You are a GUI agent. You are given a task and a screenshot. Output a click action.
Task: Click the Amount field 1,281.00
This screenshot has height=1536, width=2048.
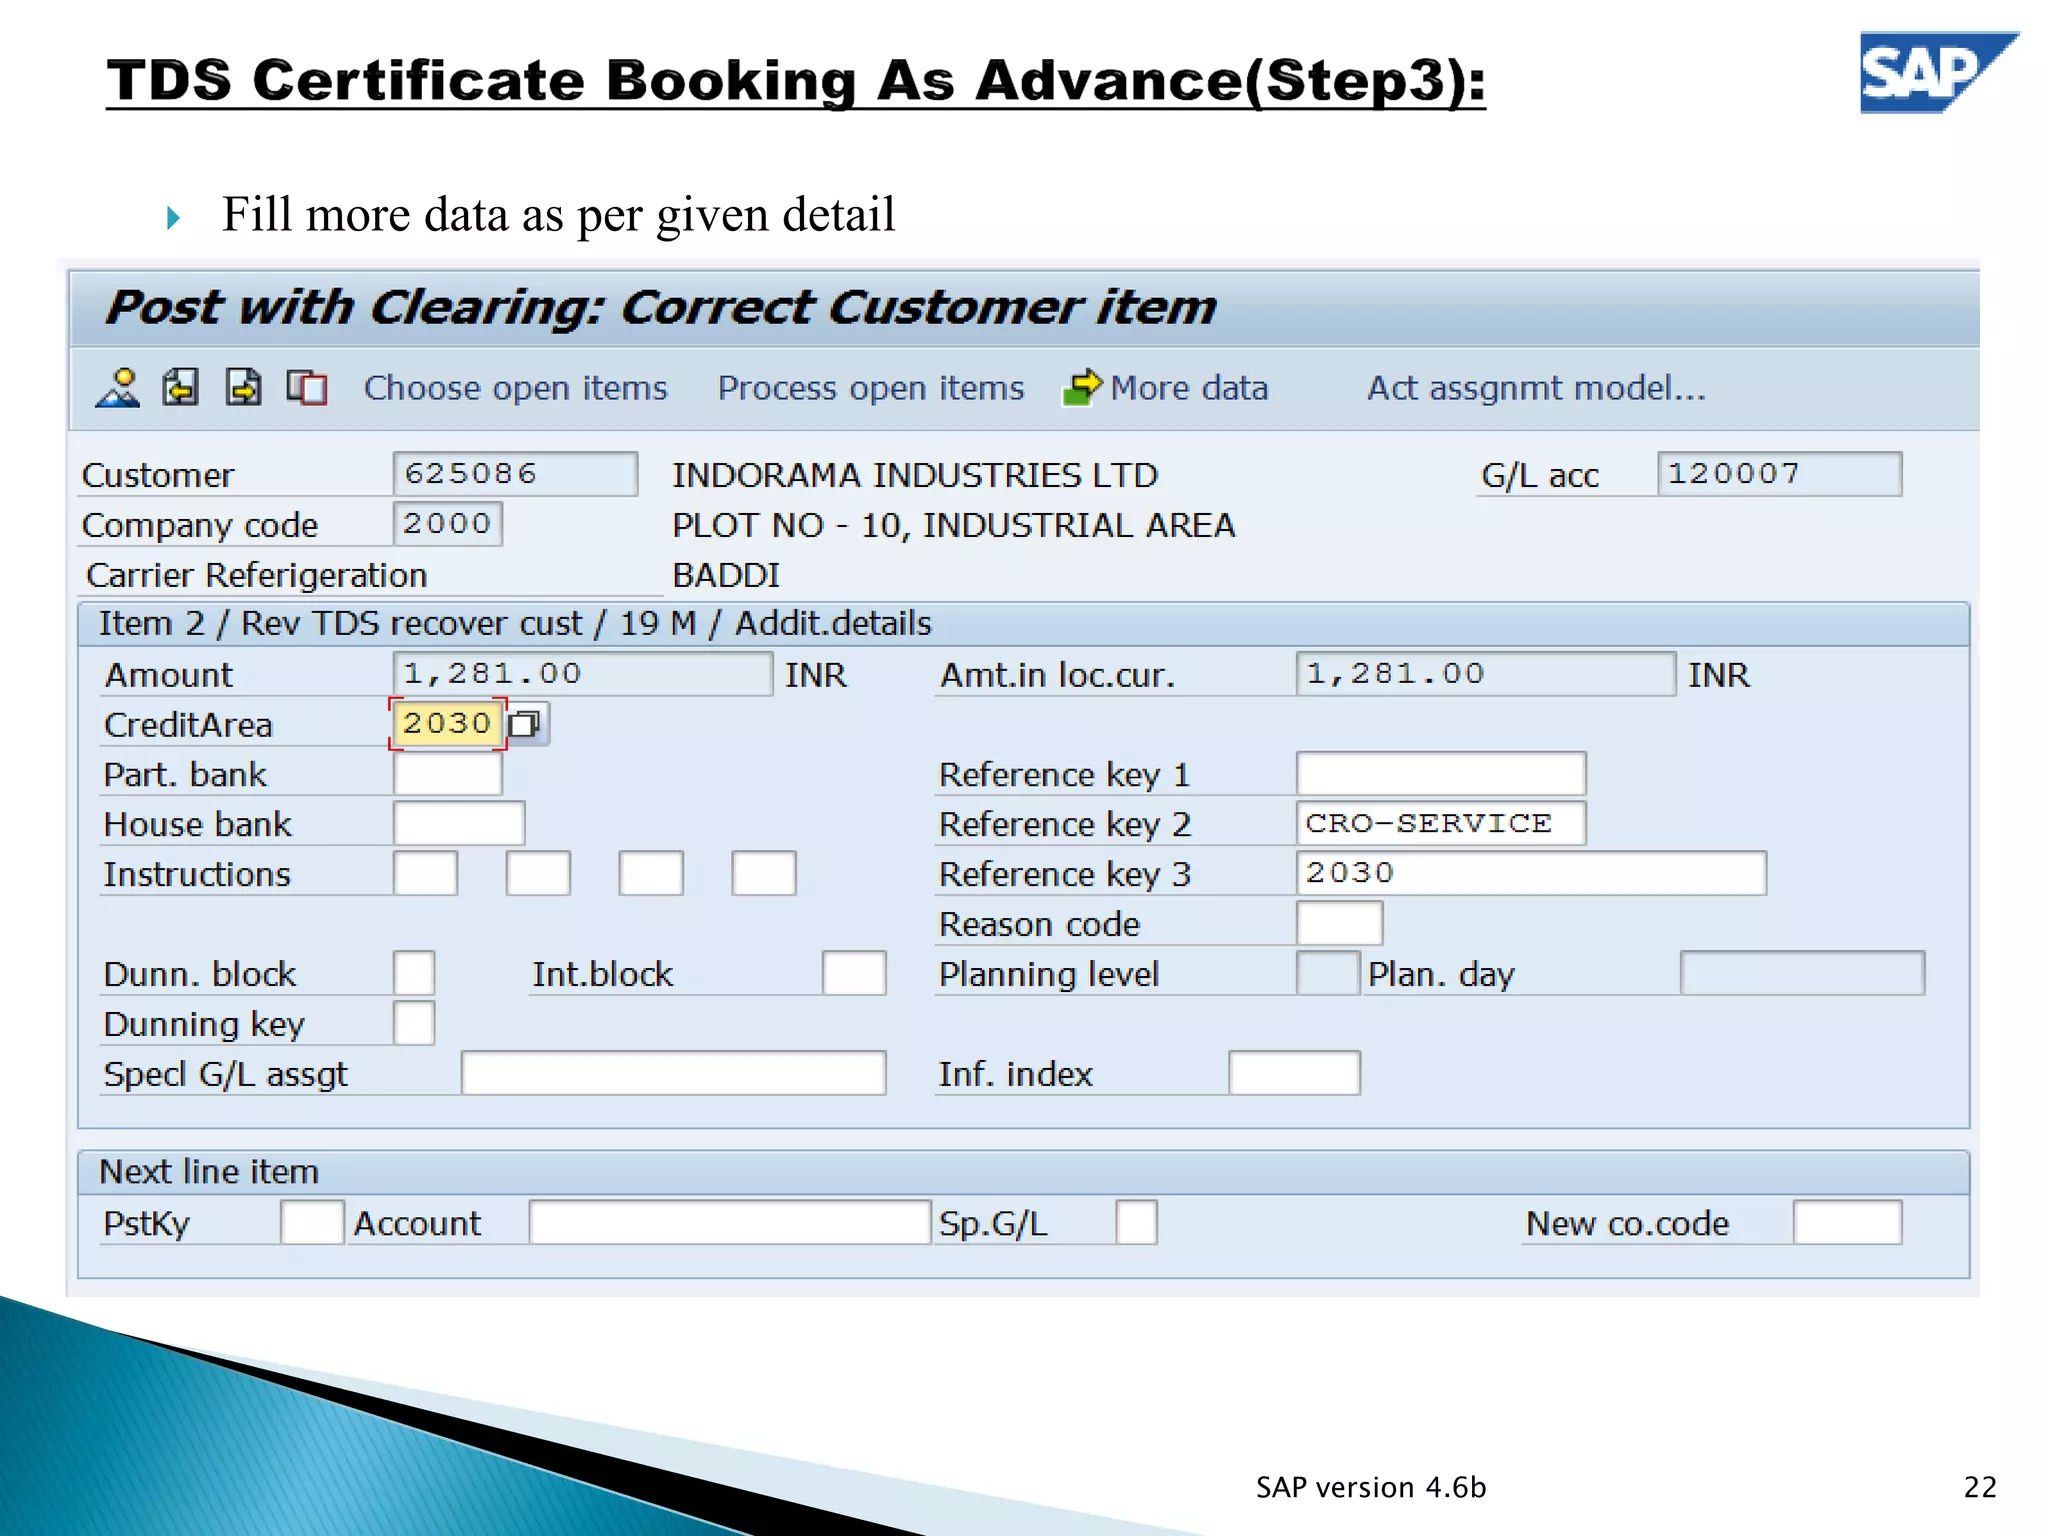582,674
